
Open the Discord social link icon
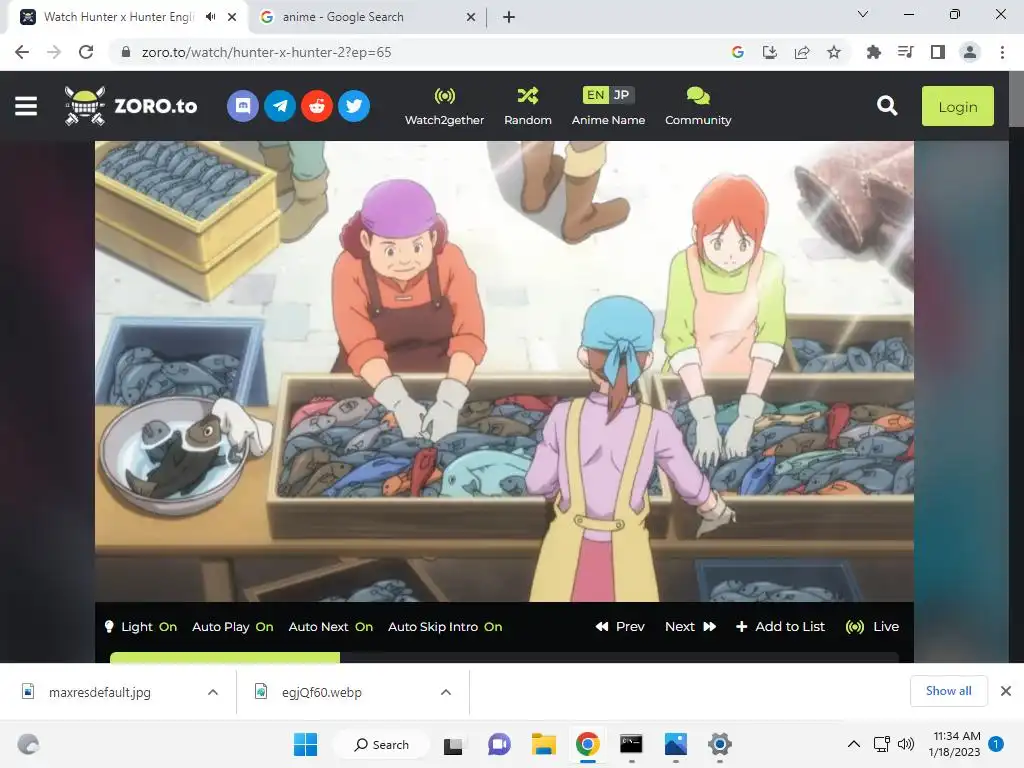coord(243,106)
